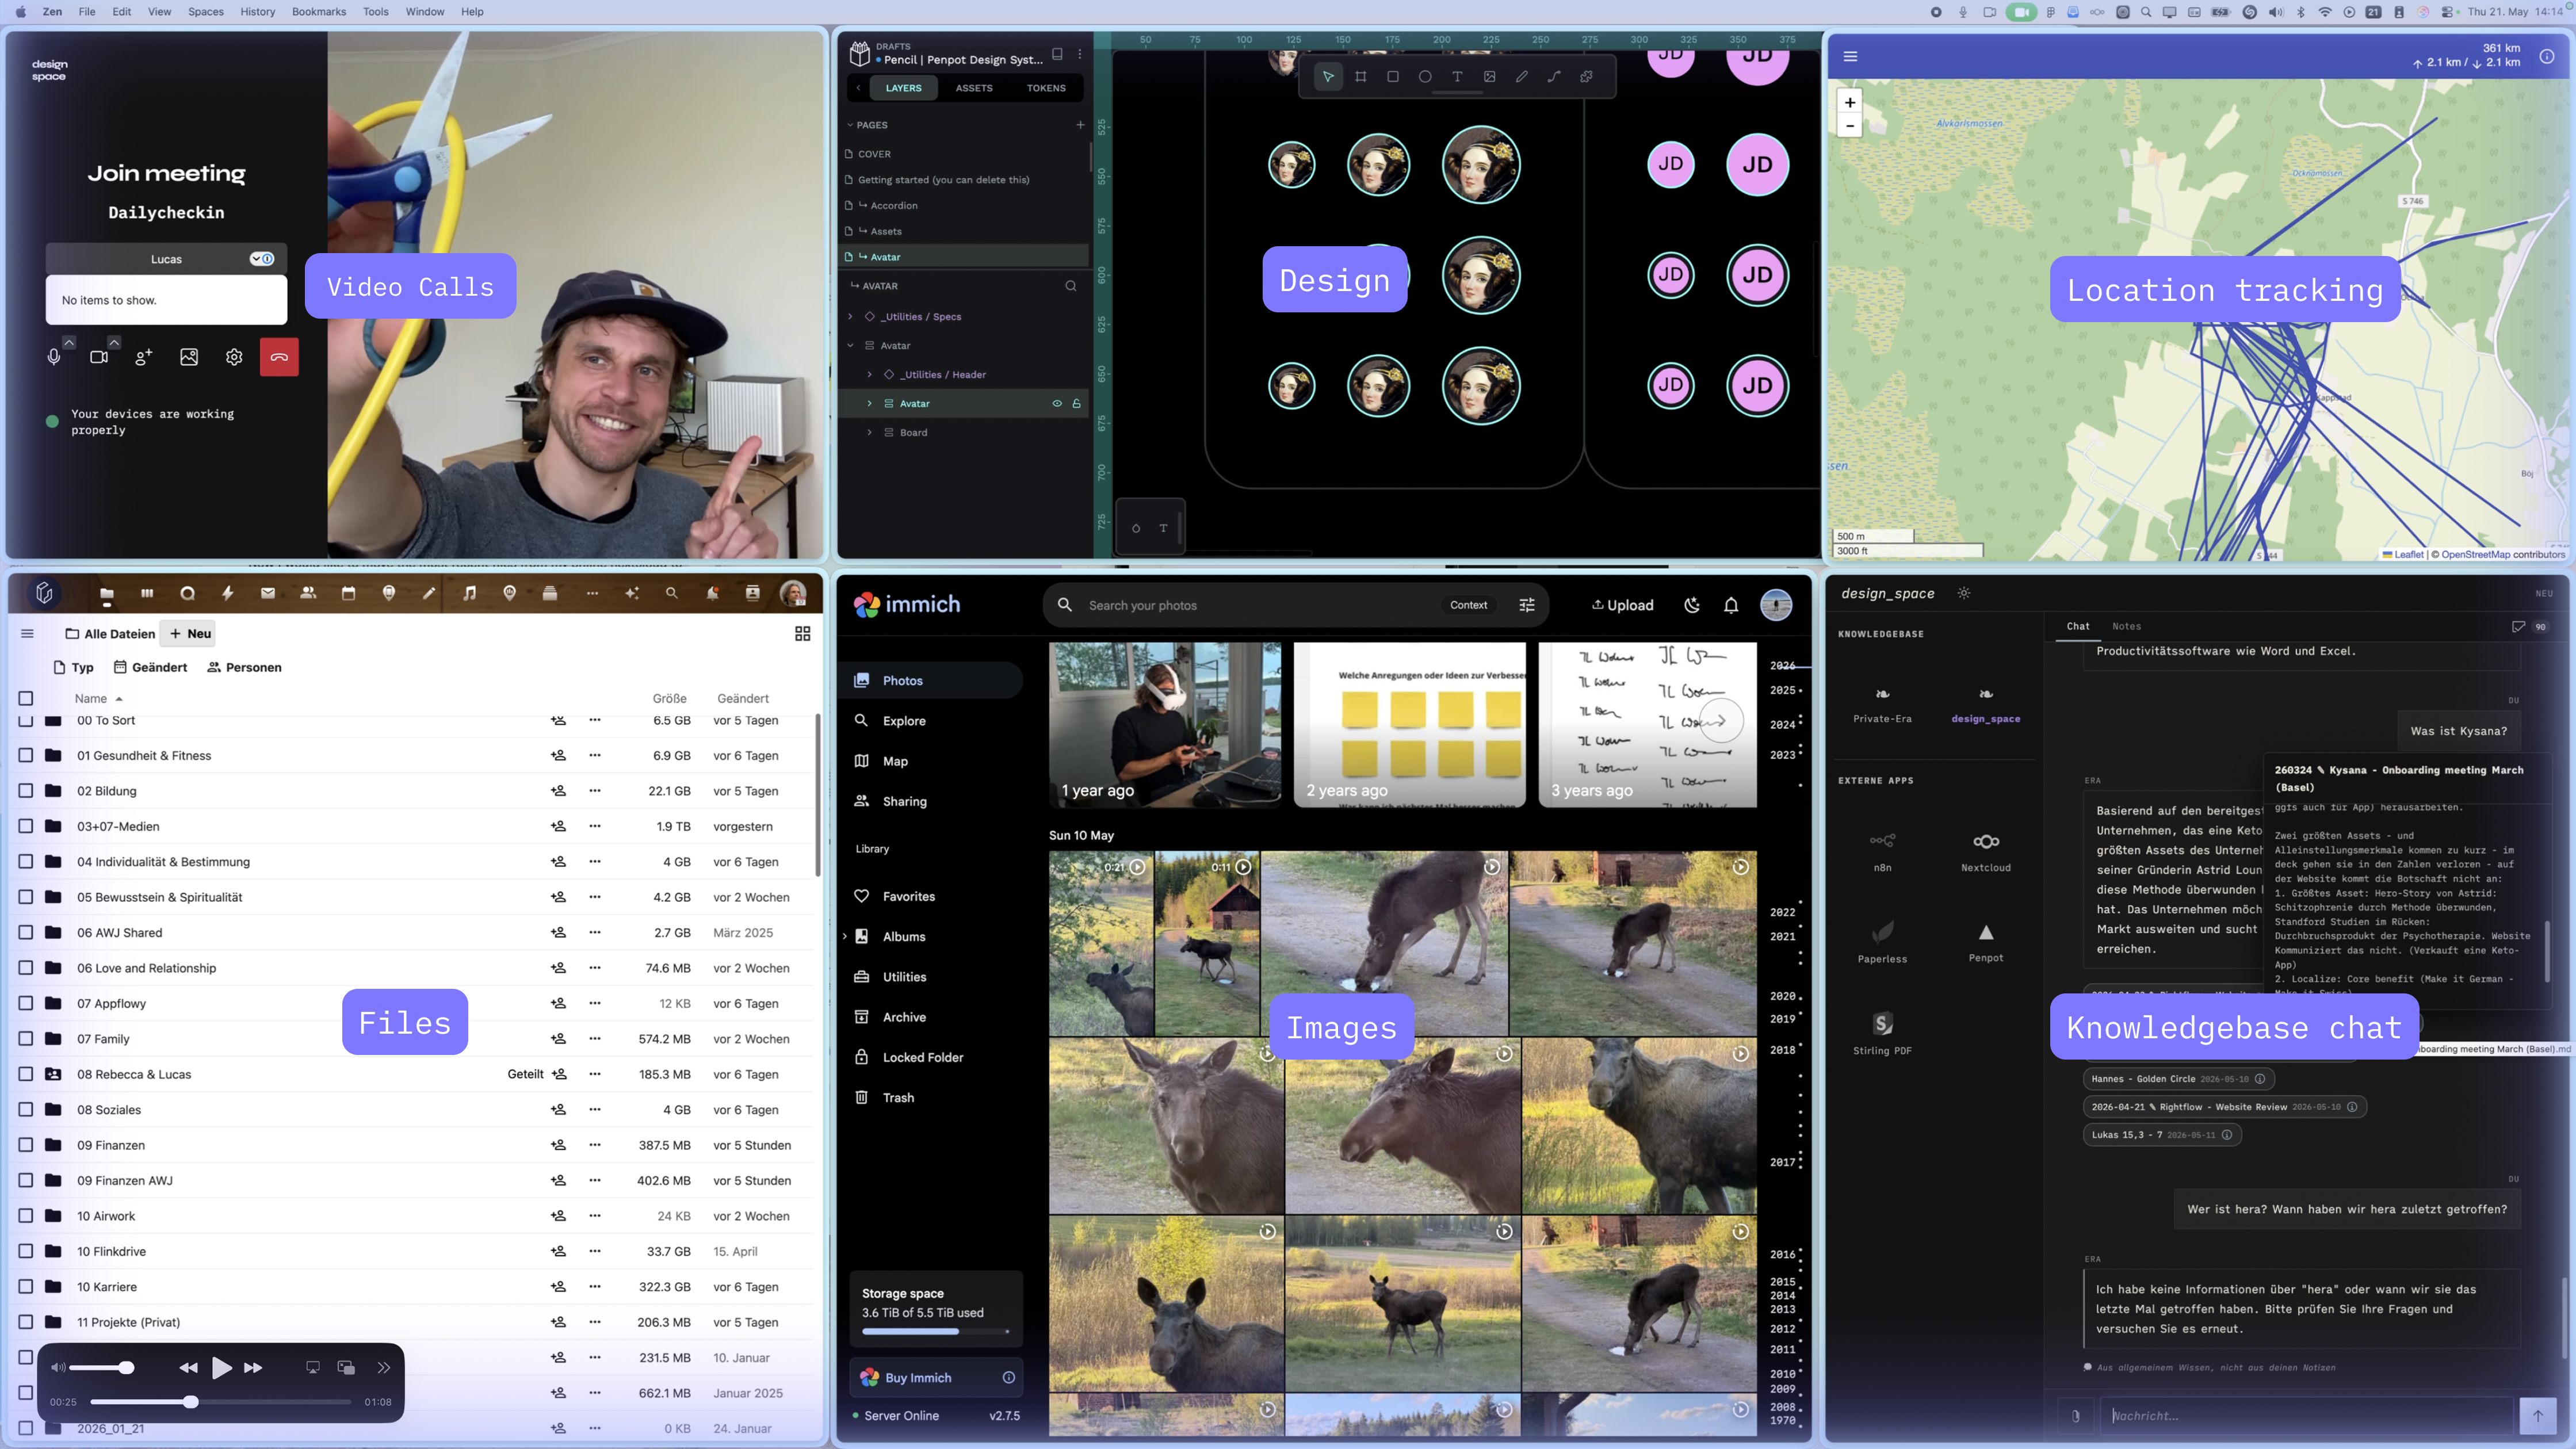Viewport: 2576px width, 1449px height.
Task: Pick the Curve draw tool in Penpot
Action: click(1521, 77)
